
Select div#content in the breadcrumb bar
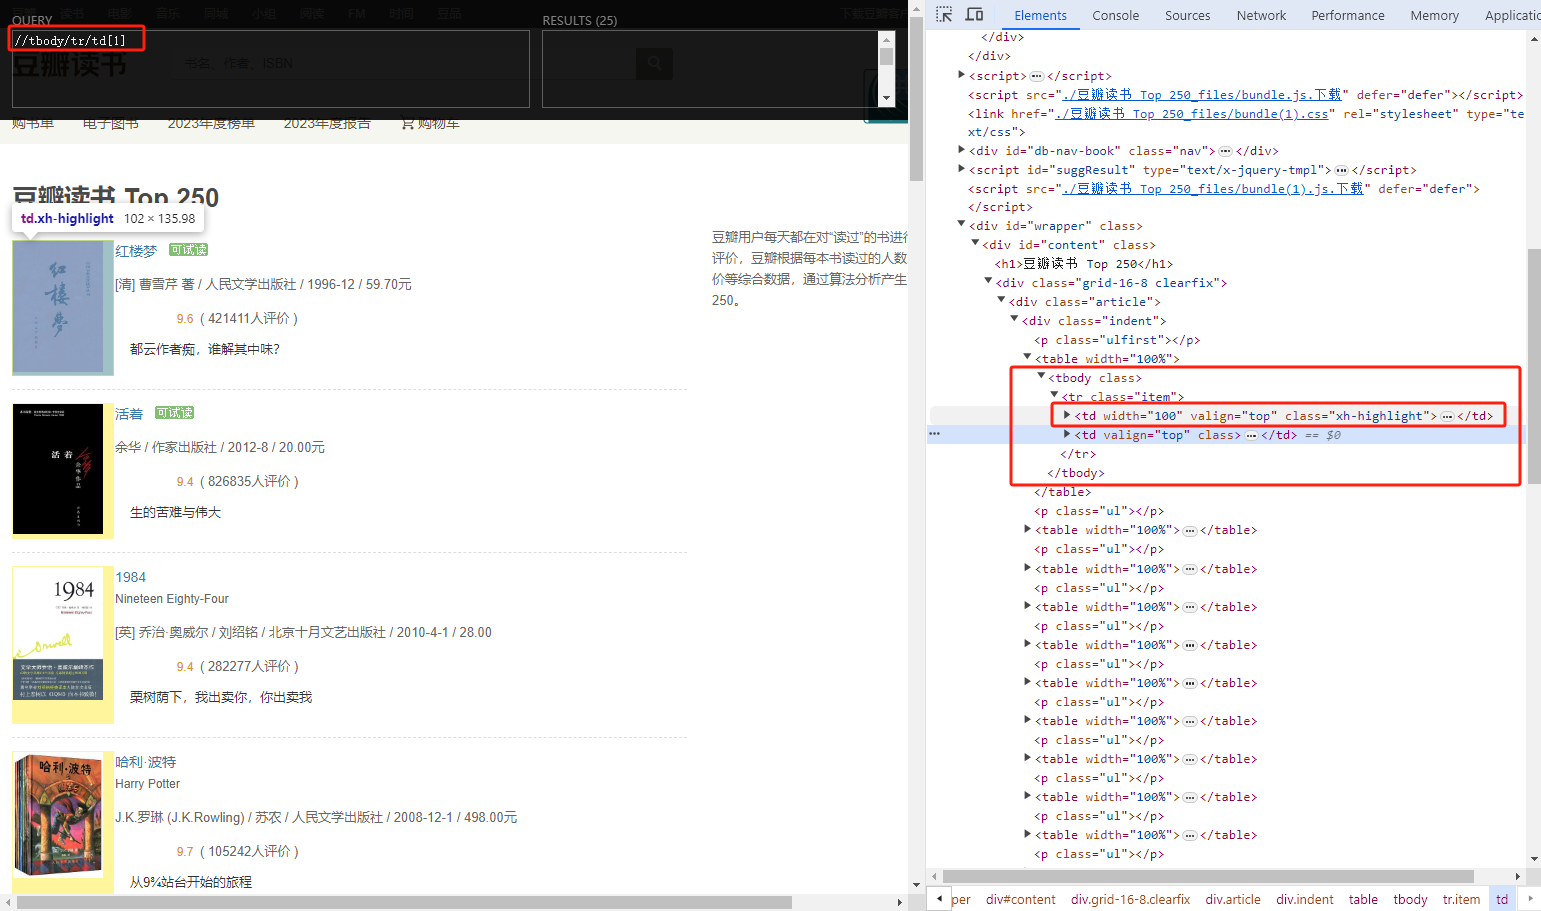tap(1020, 899)
